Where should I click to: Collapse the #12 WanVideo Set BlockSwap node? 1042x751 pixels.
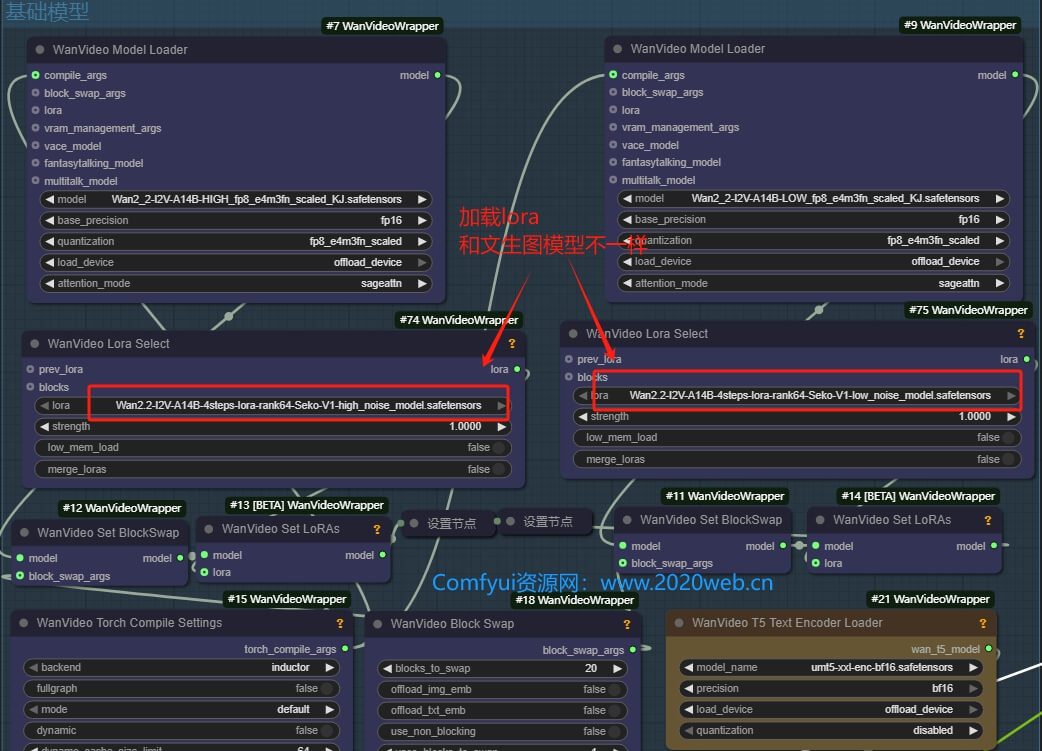(x=25, y=533)
